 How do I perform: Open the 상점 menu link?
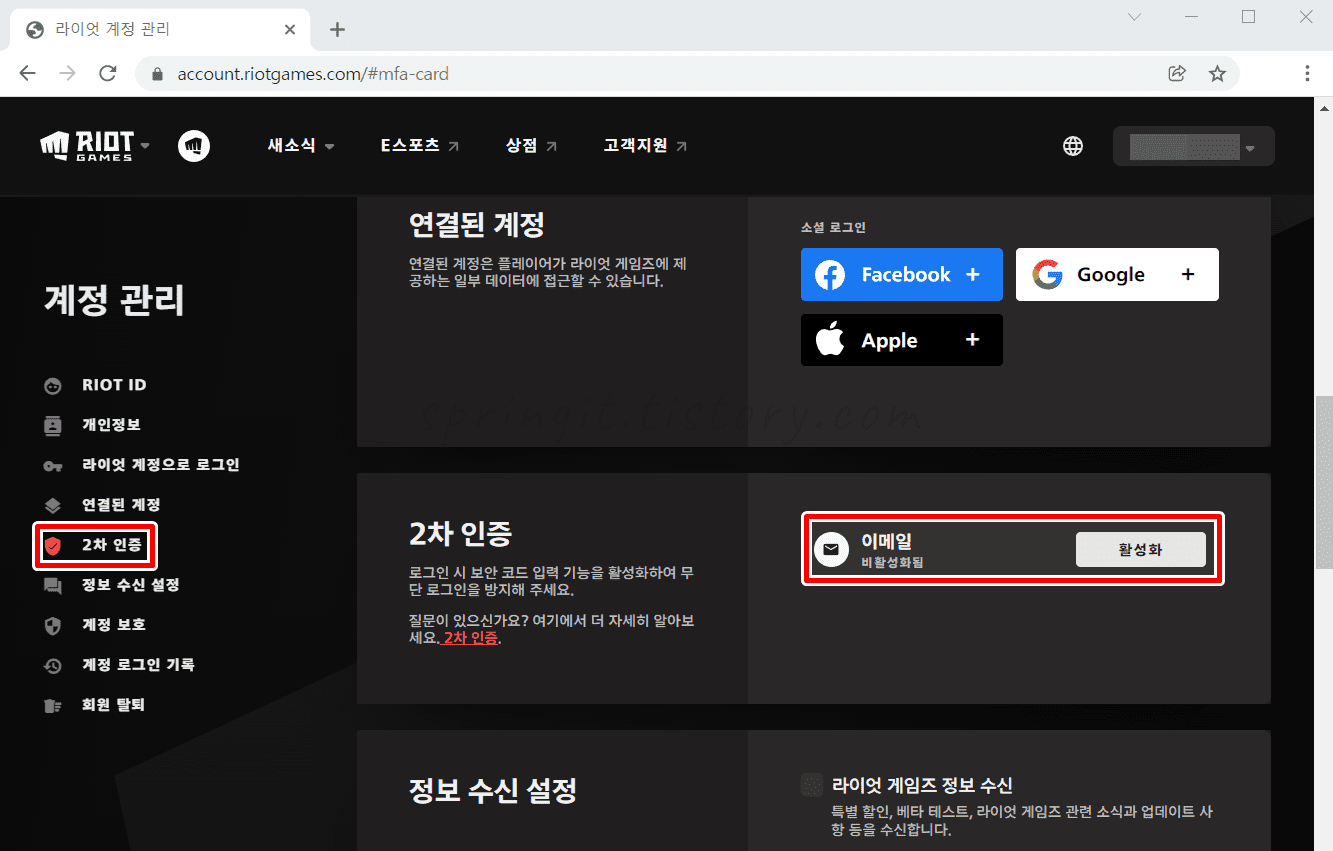(x=532, y=146)
